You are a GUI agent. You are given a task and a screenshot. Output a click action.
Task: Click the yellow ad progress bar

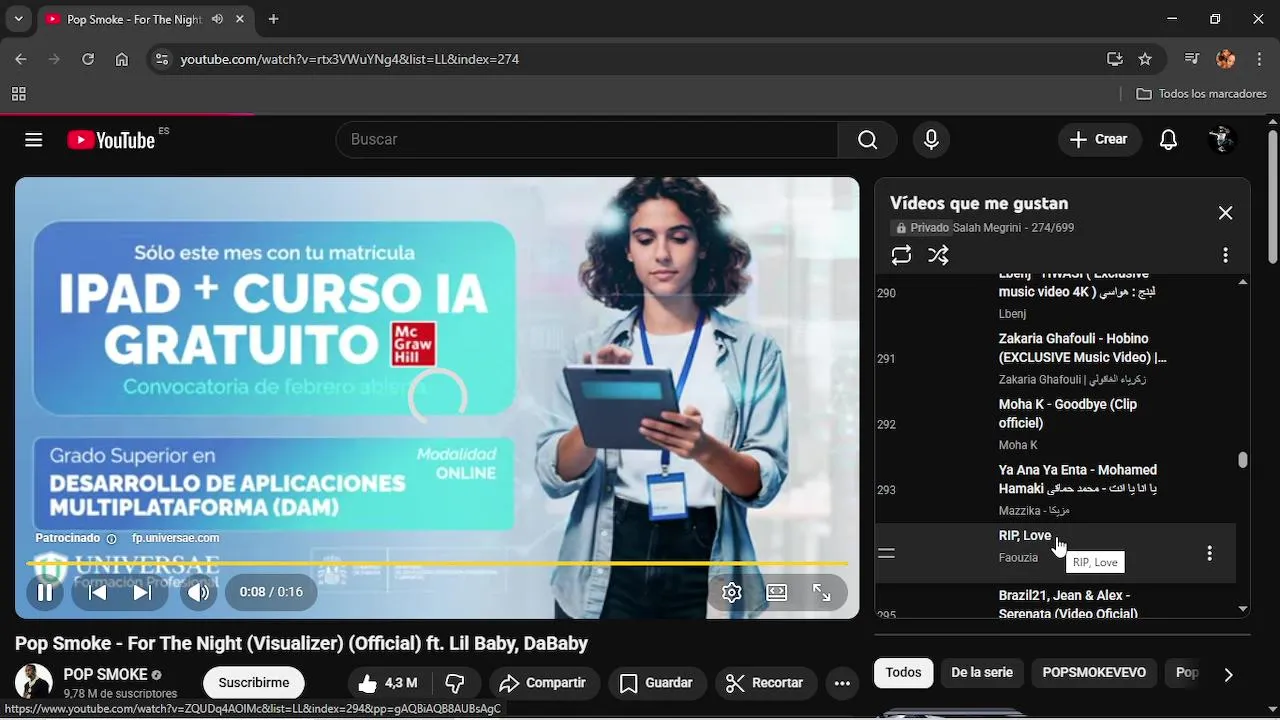(437, 564)
